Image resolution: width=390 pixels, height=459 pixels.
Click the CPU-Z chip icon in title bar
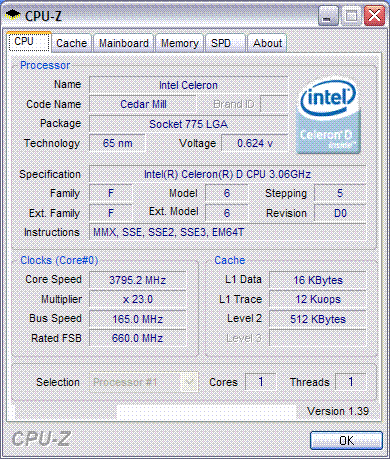(x=13, y=15)
